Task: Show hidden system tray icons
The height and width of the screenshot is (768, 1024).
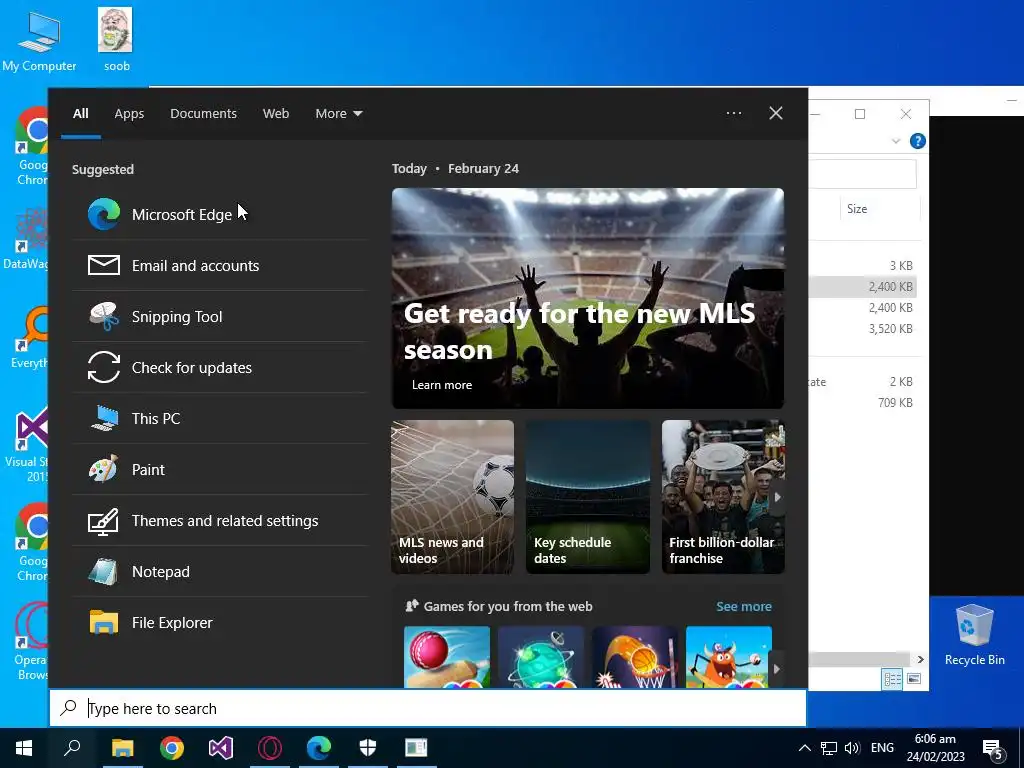Action: point(805,748)
